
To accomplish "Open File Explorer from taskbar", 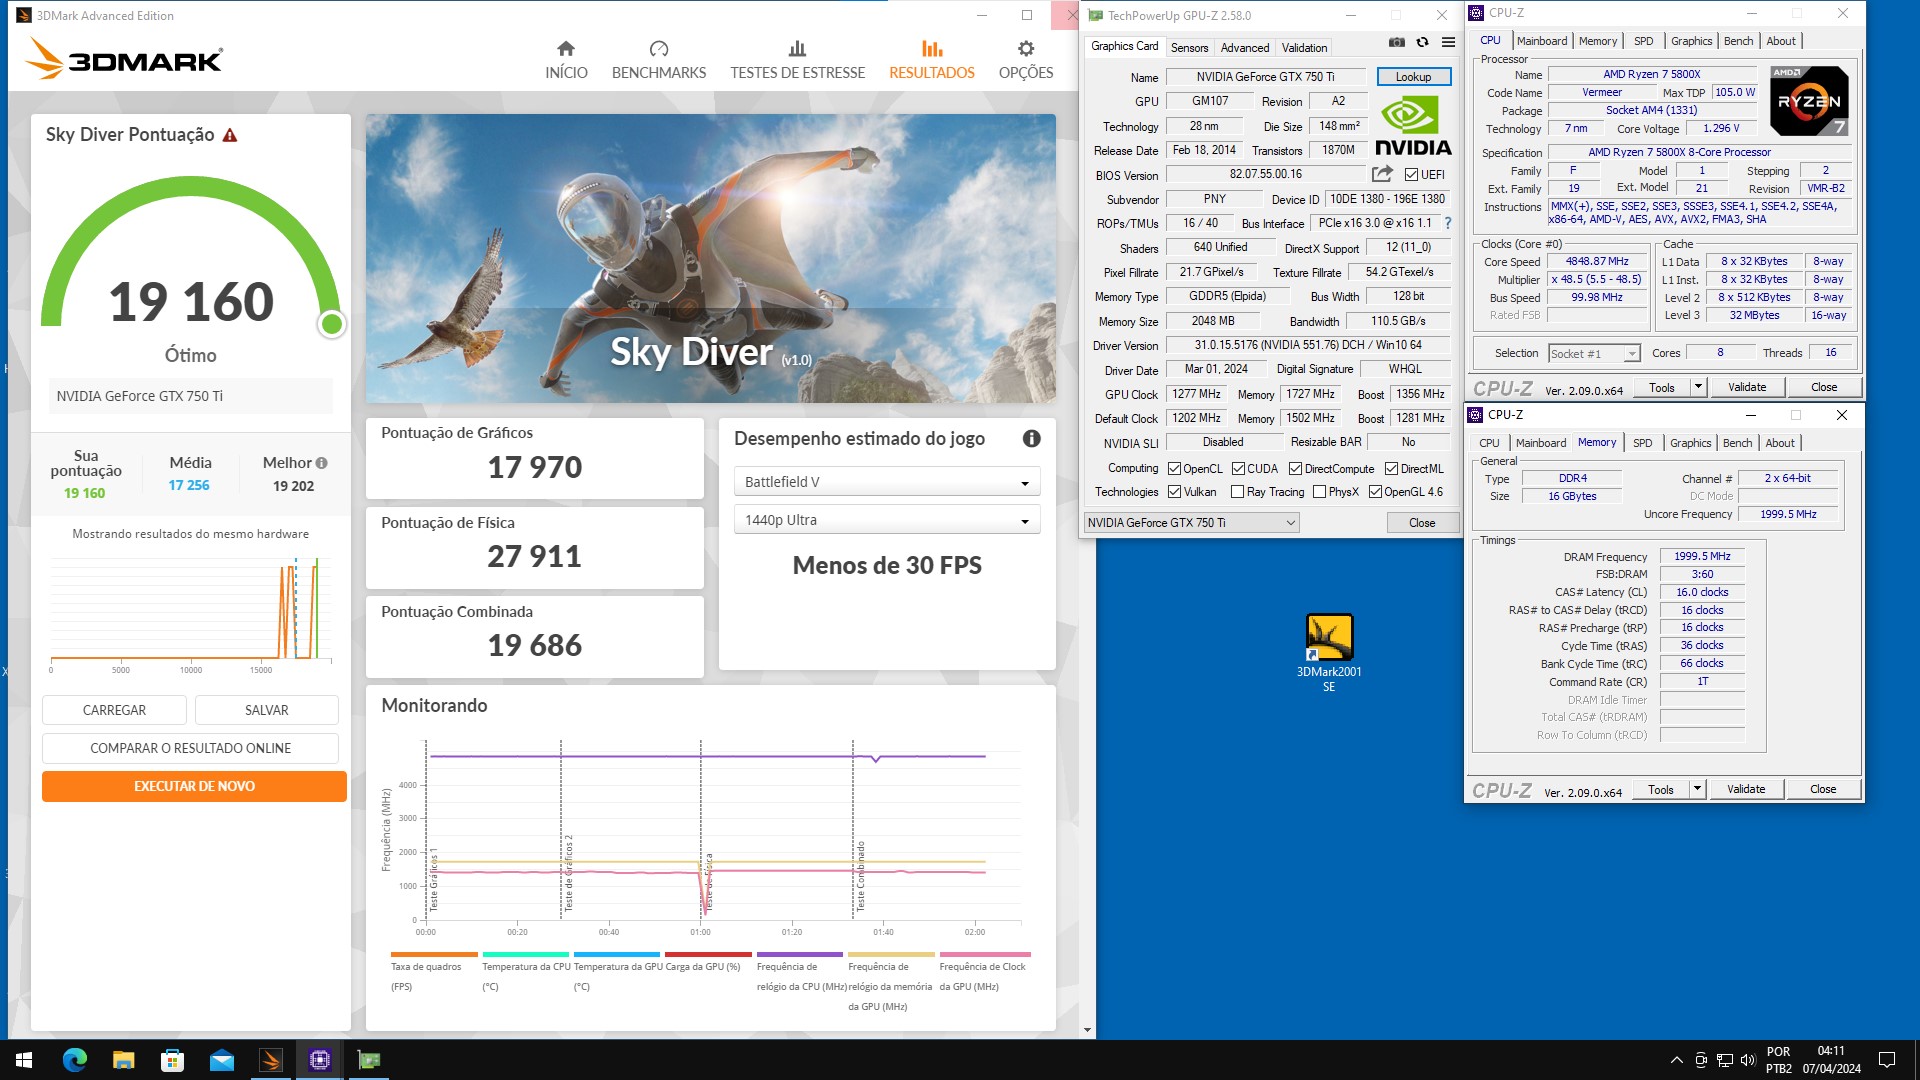I will [x=123, y=1060].
